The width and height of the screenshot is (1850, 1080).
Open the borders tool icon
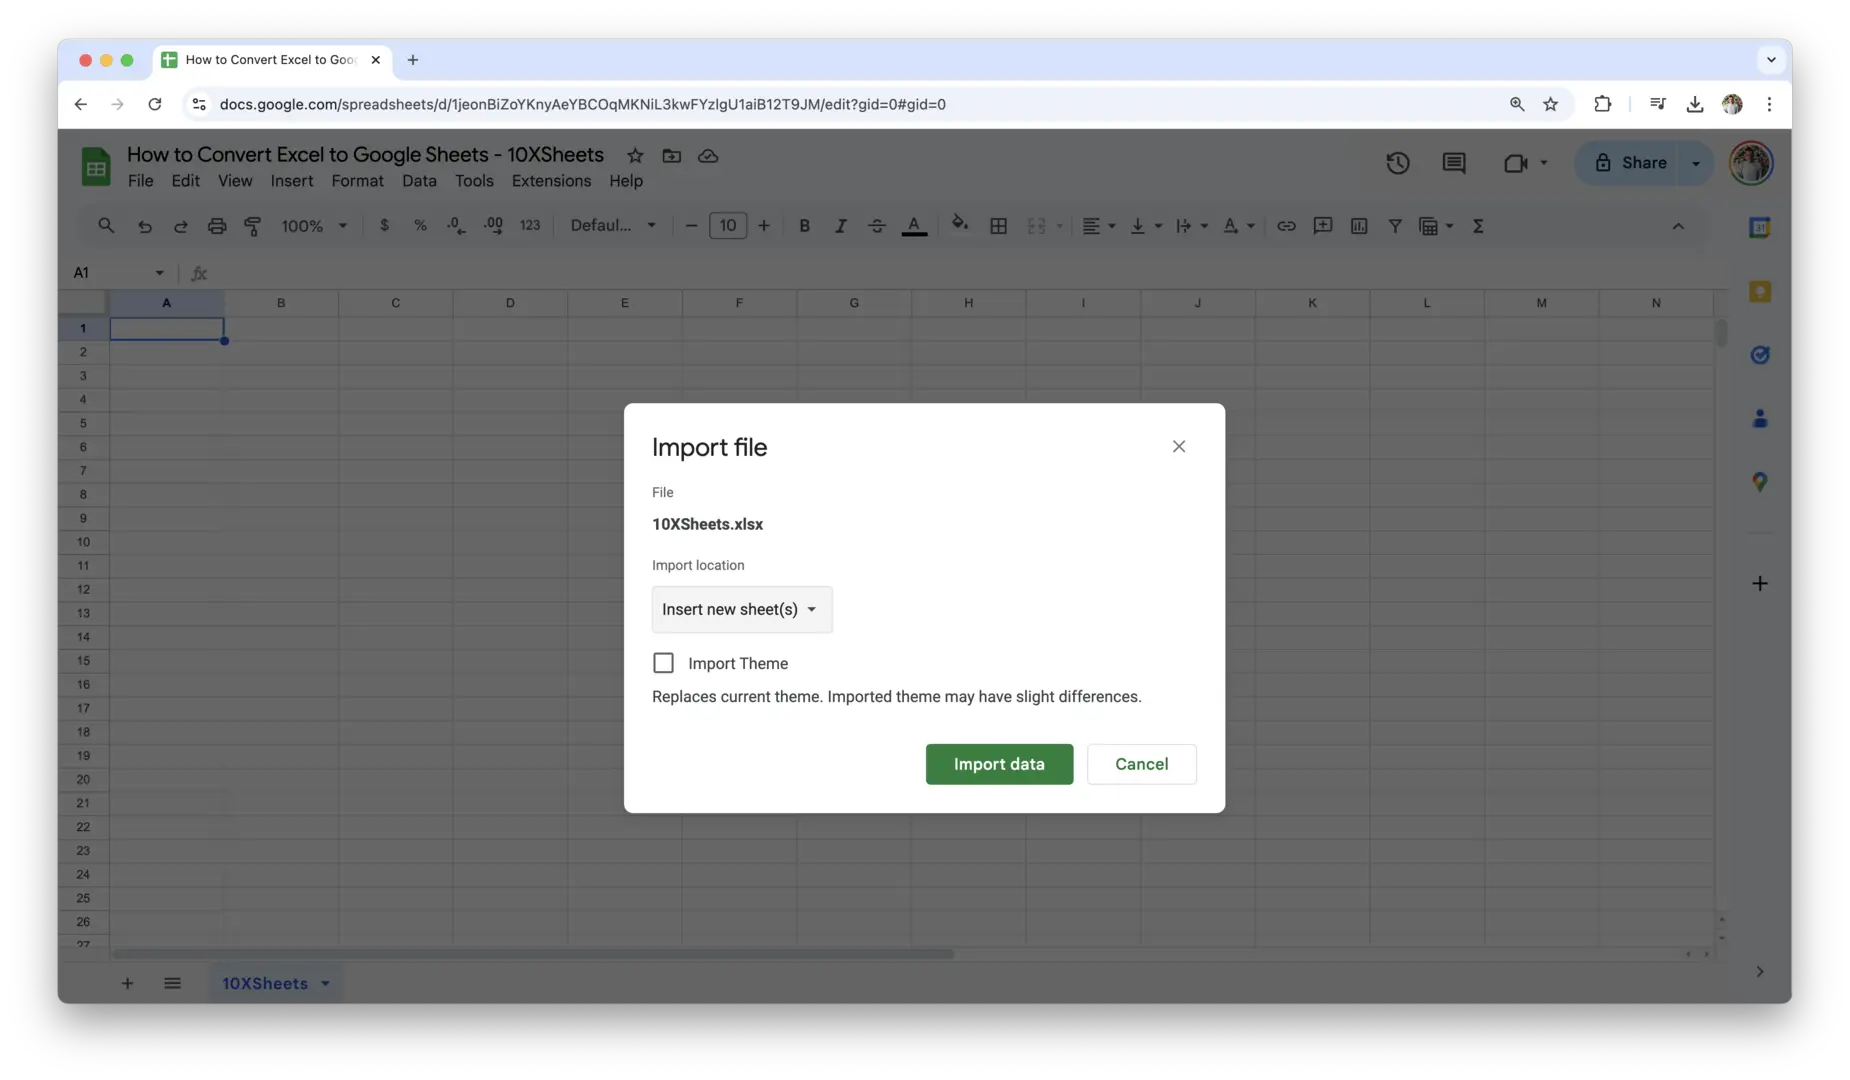(x=998, y=226)
